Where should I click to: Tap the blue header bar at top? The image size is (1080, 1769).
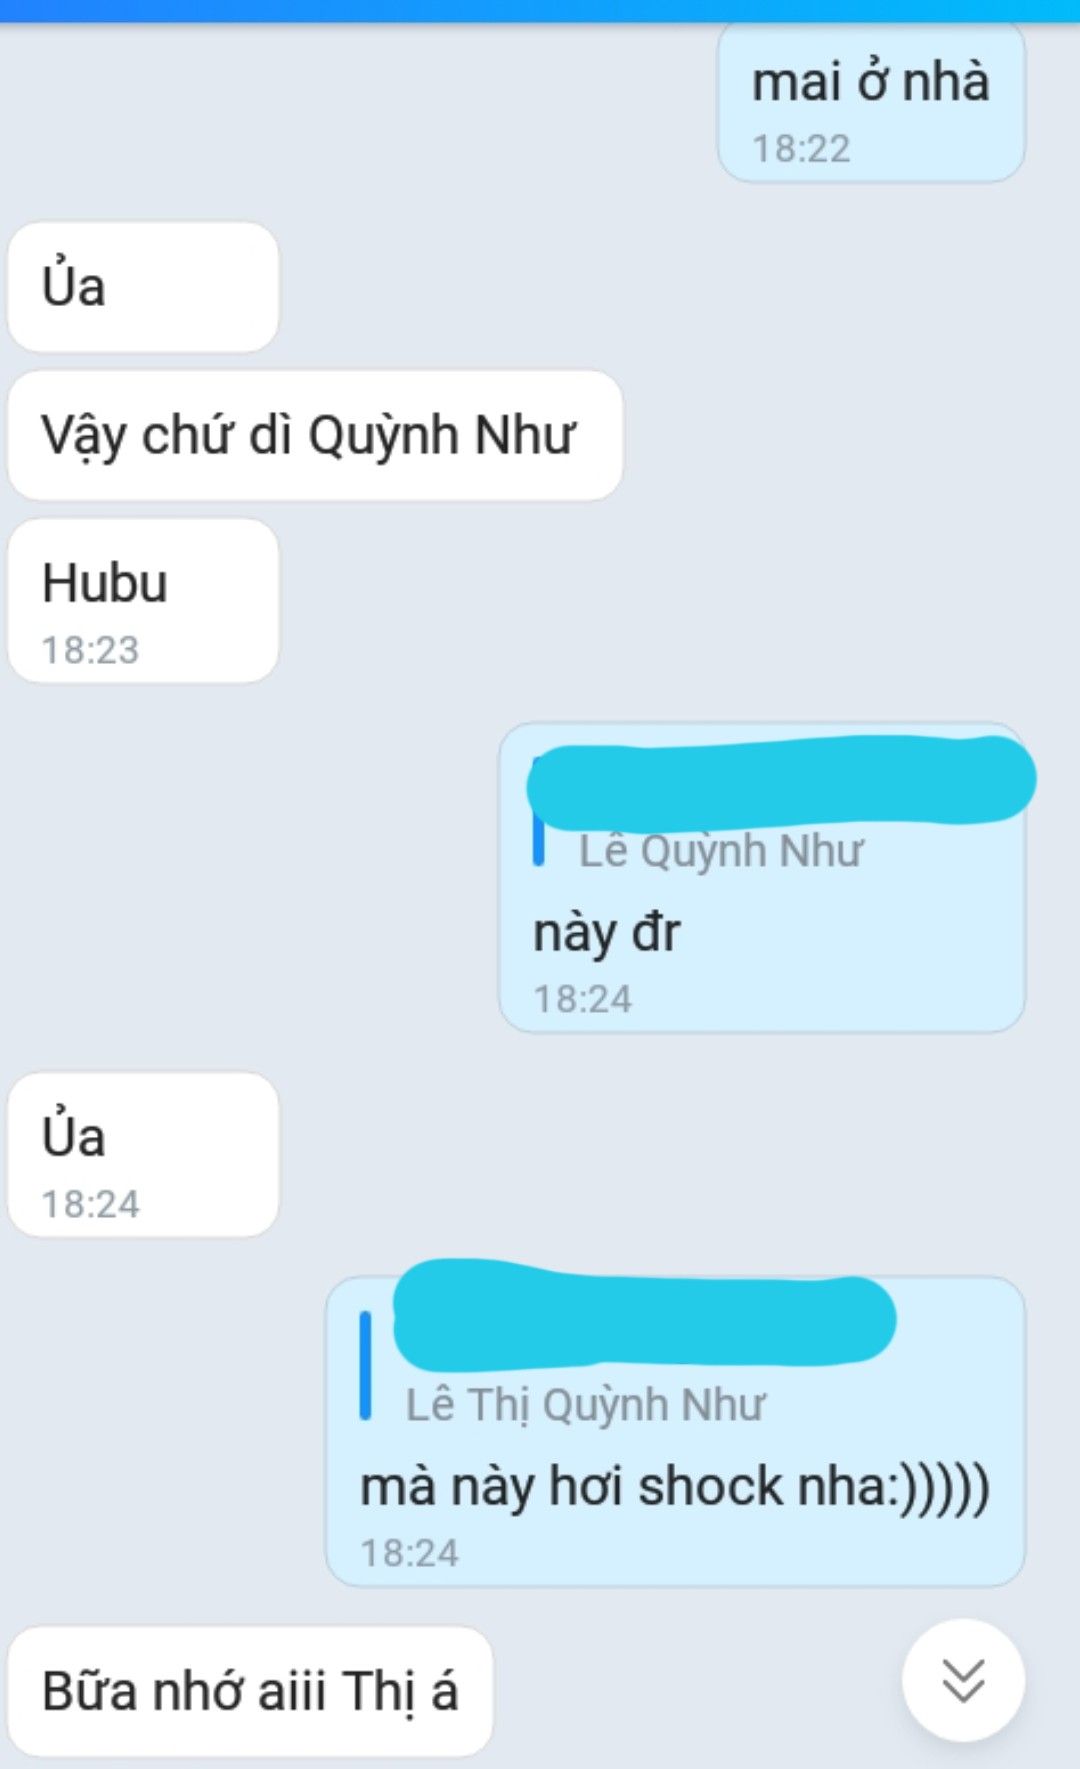click(540, 10)
